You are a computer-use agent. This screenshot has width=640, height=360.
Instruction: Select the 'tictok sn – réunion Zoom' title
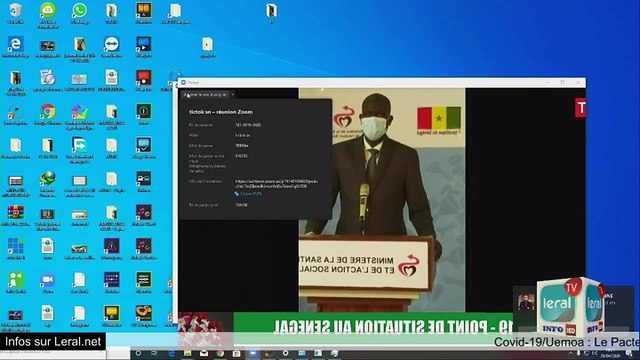pyautogui.click(x=221, y=112)
